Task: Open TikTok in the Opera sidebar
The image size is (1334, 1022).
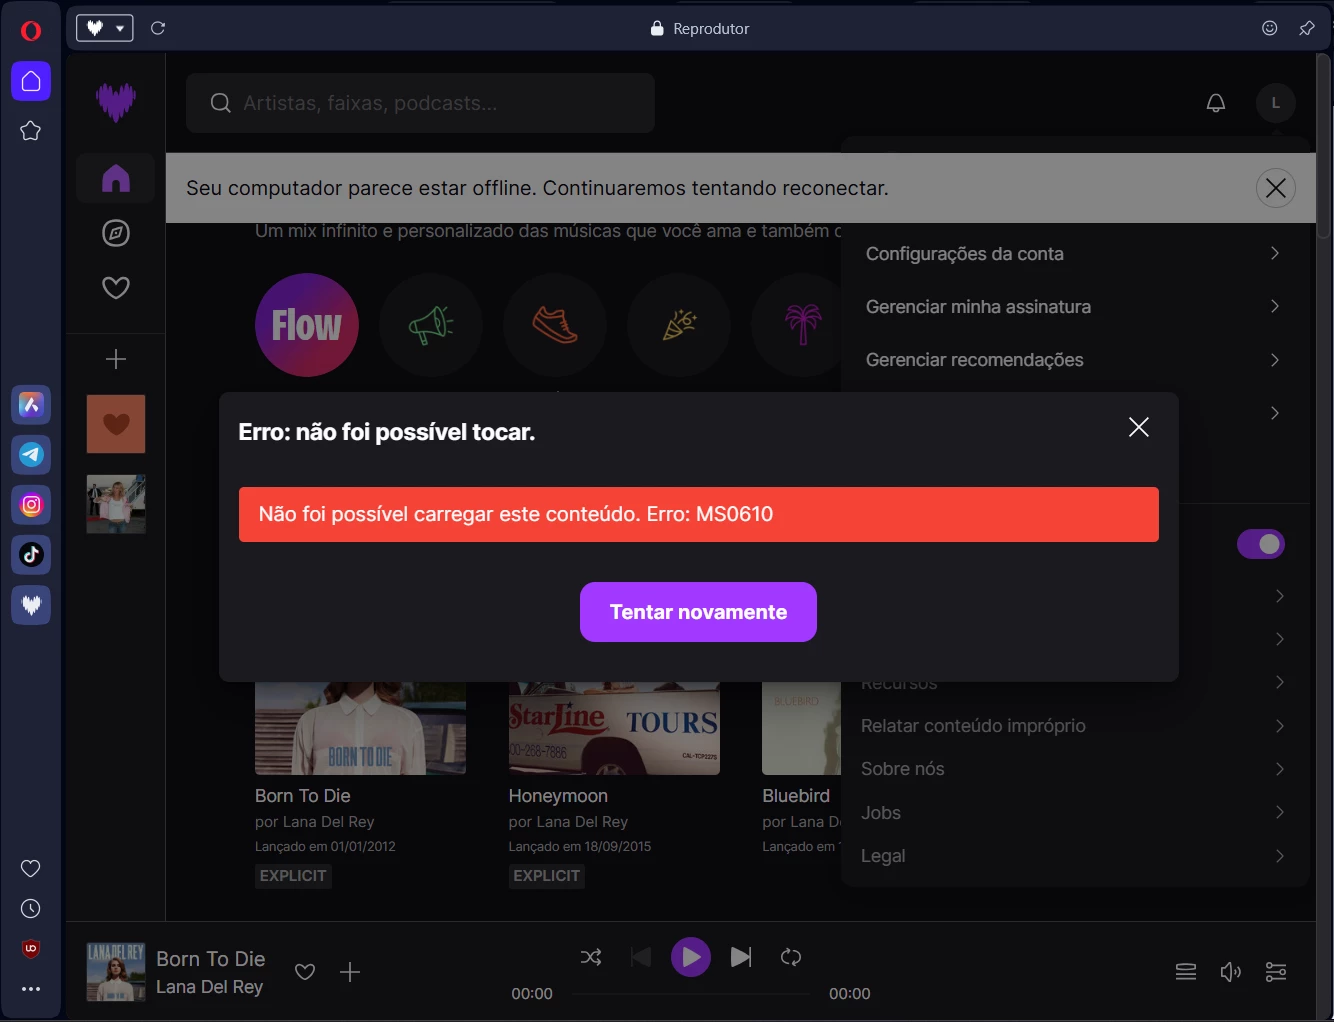Action: click(31, 555)
